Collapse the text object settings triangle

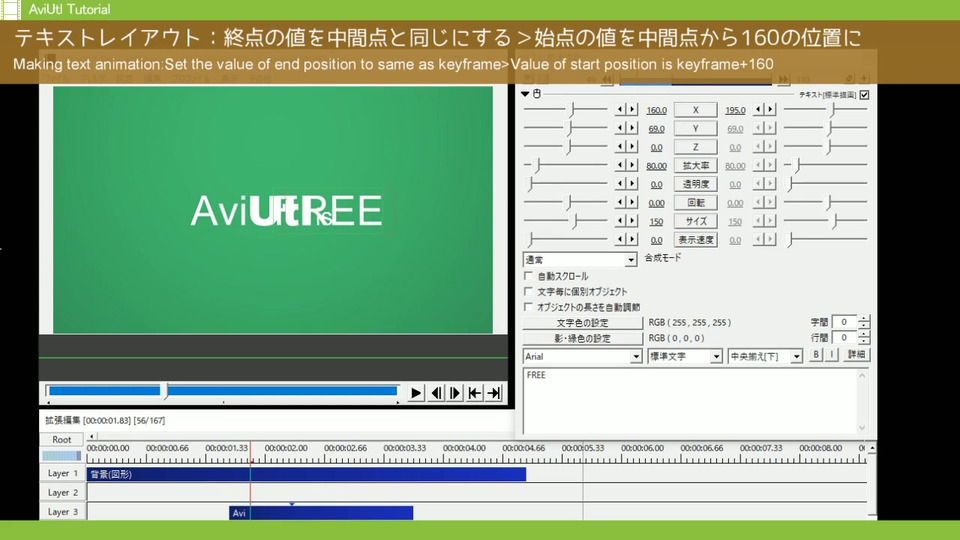coord(525,94)
